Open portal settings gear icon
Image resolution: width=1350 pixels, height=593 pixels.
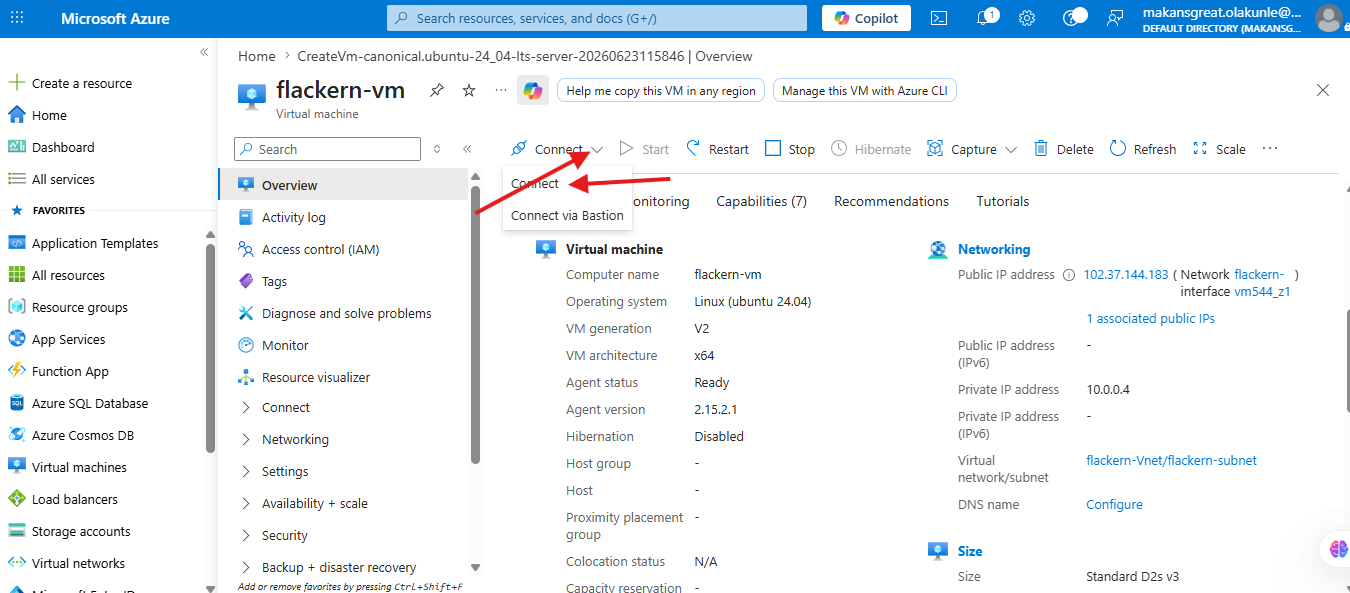tap(1027, 18)
